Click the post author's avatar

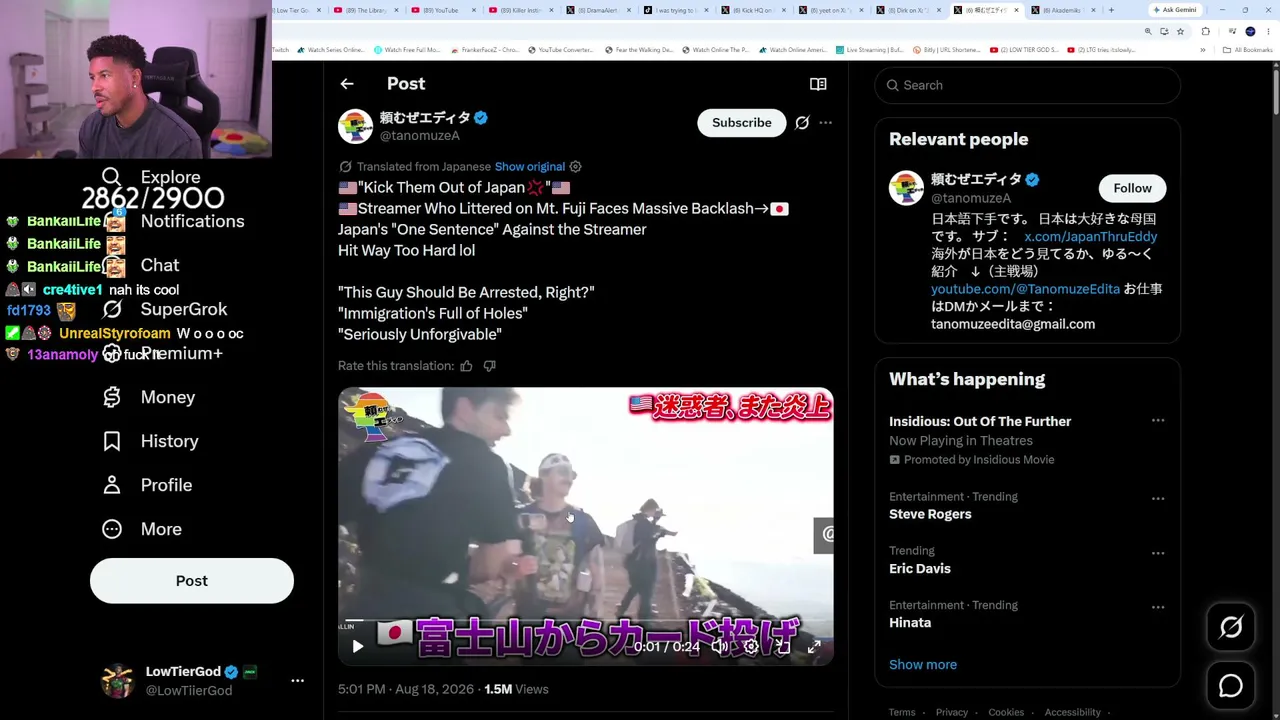[355, 127]
